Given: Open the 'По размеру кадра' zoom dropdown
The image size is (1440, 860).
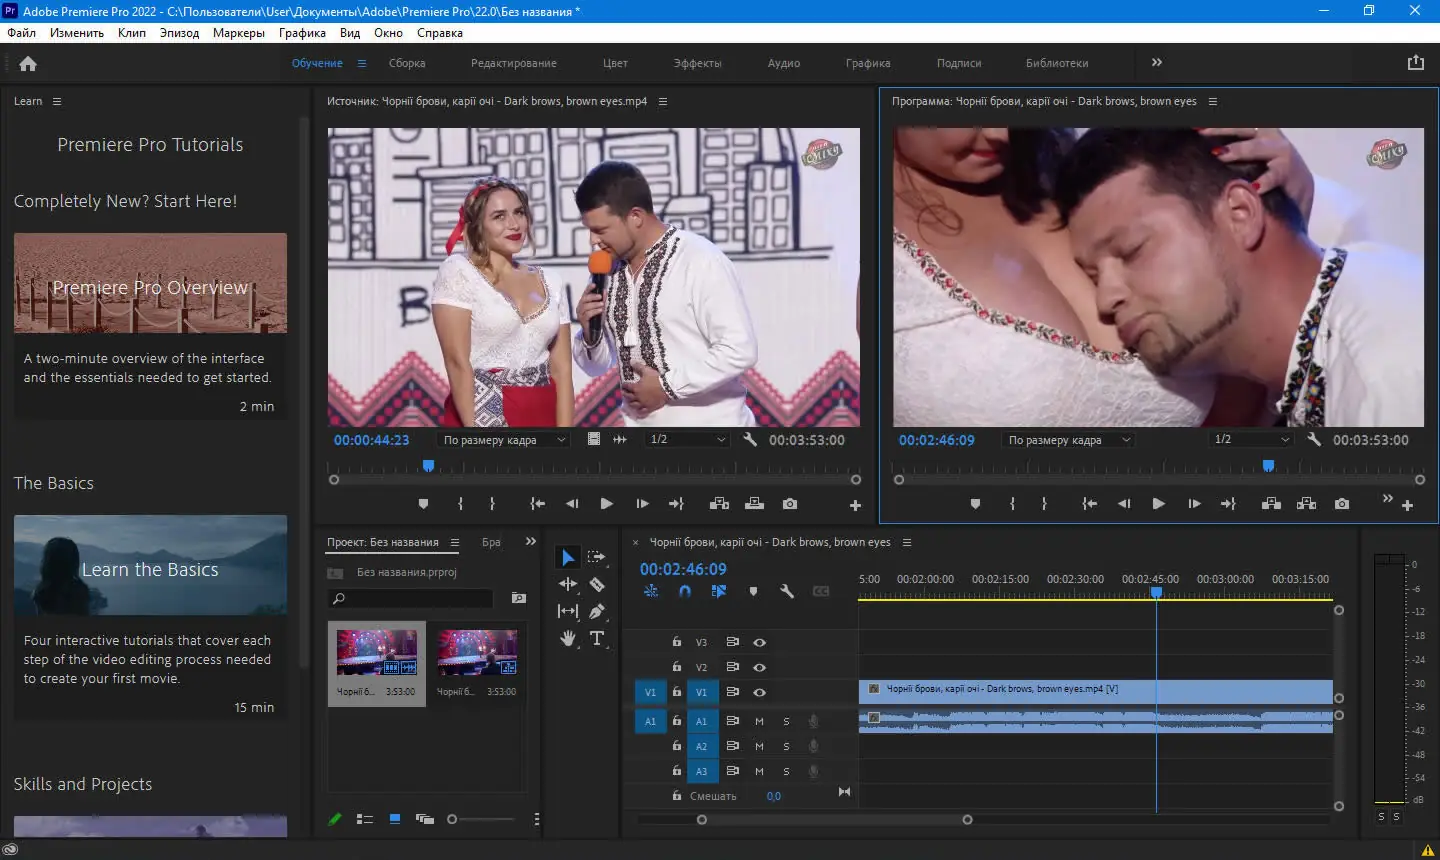Looking at the screenshot, I should coord(502,439).
